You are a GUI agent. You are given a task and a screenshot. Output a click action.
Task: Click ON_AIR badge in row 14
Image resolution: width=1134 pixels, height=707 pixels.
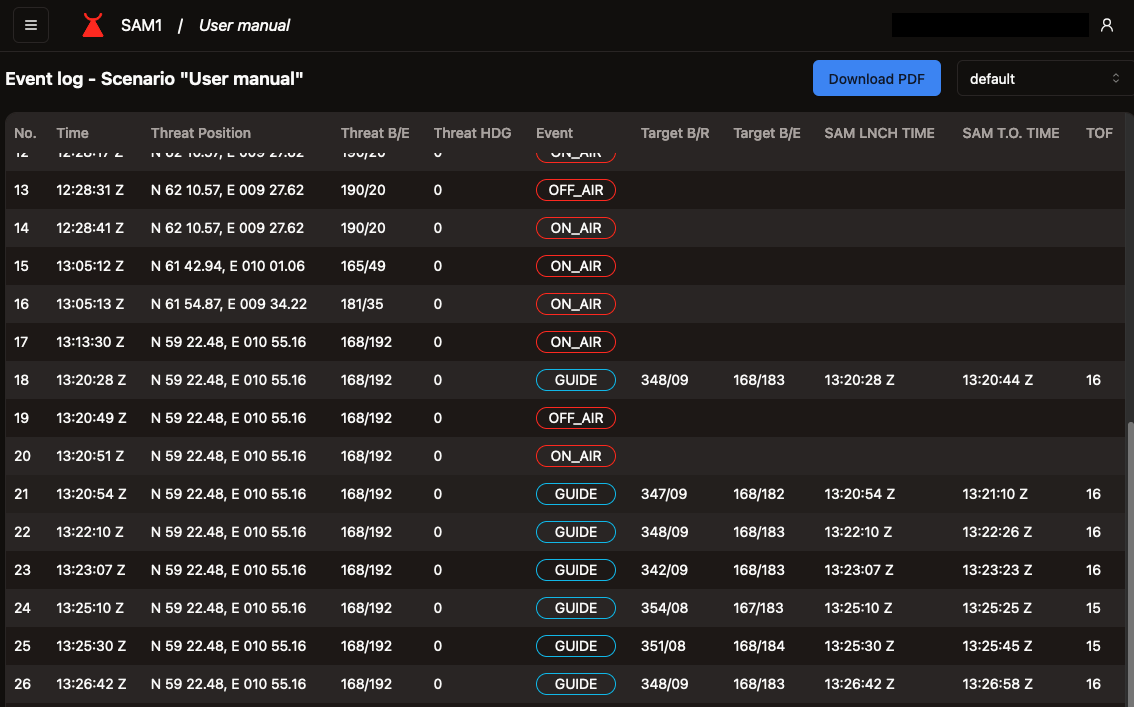(576, 228)
